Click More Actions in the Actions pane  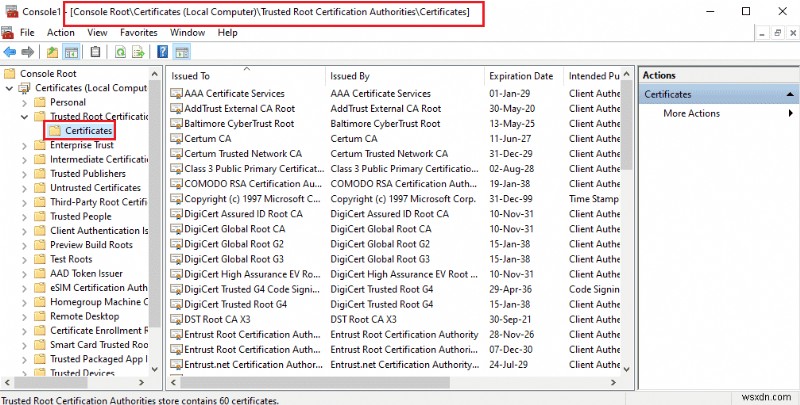point(691,113)
